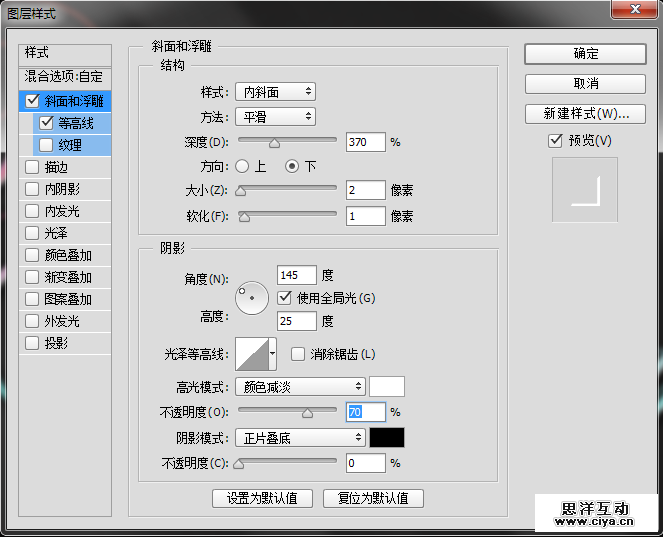Click the highlight opacity field showing 70
This screenshot has width=663, height=537.
tap(366, 412)
